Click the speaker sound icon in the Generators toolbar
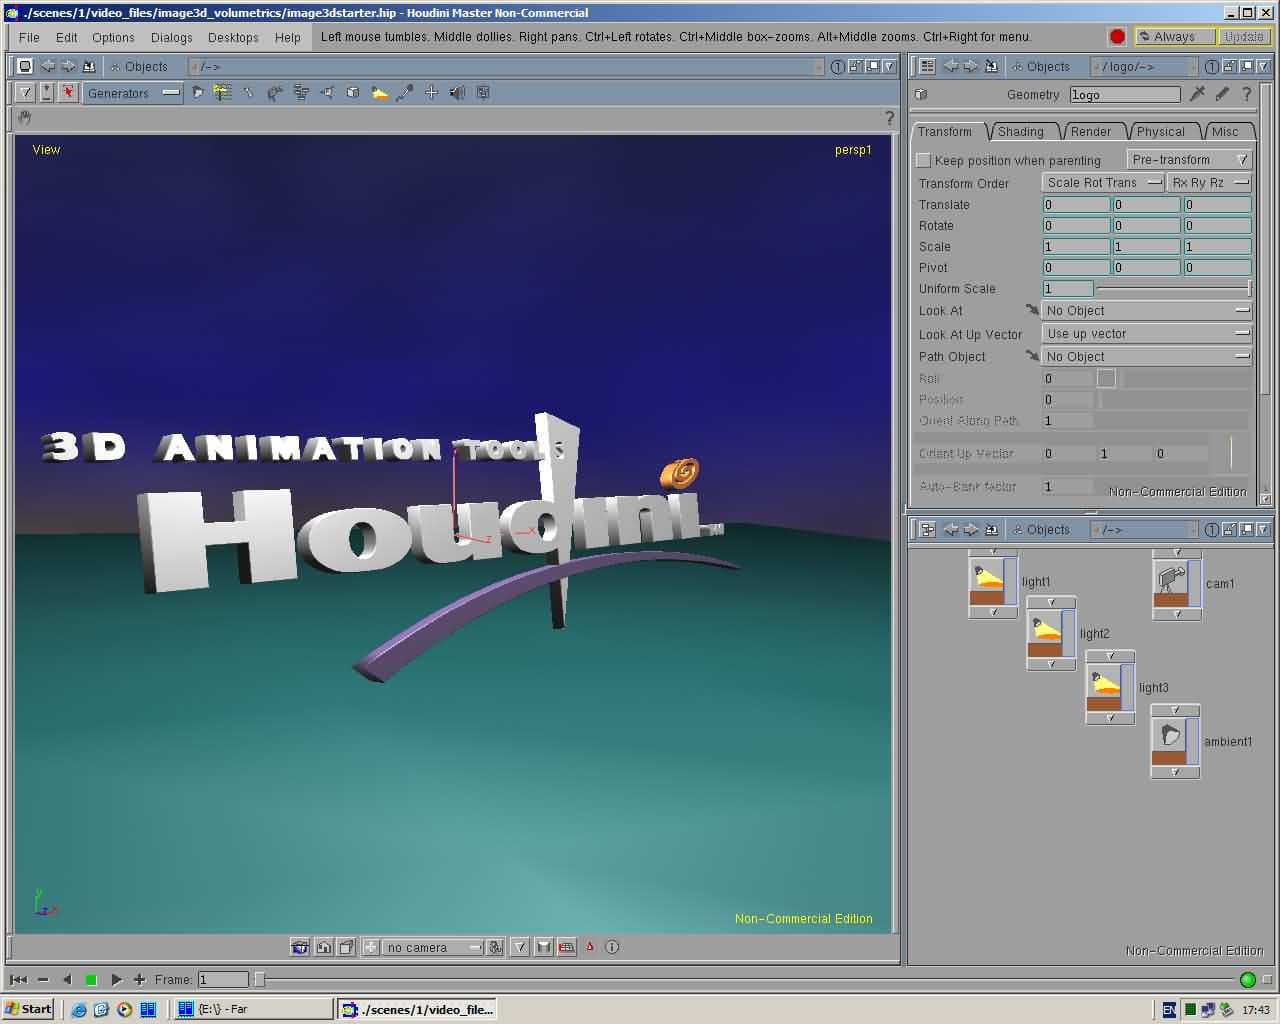This screenshot has height=1024, width=1280. tap(457, 93)
